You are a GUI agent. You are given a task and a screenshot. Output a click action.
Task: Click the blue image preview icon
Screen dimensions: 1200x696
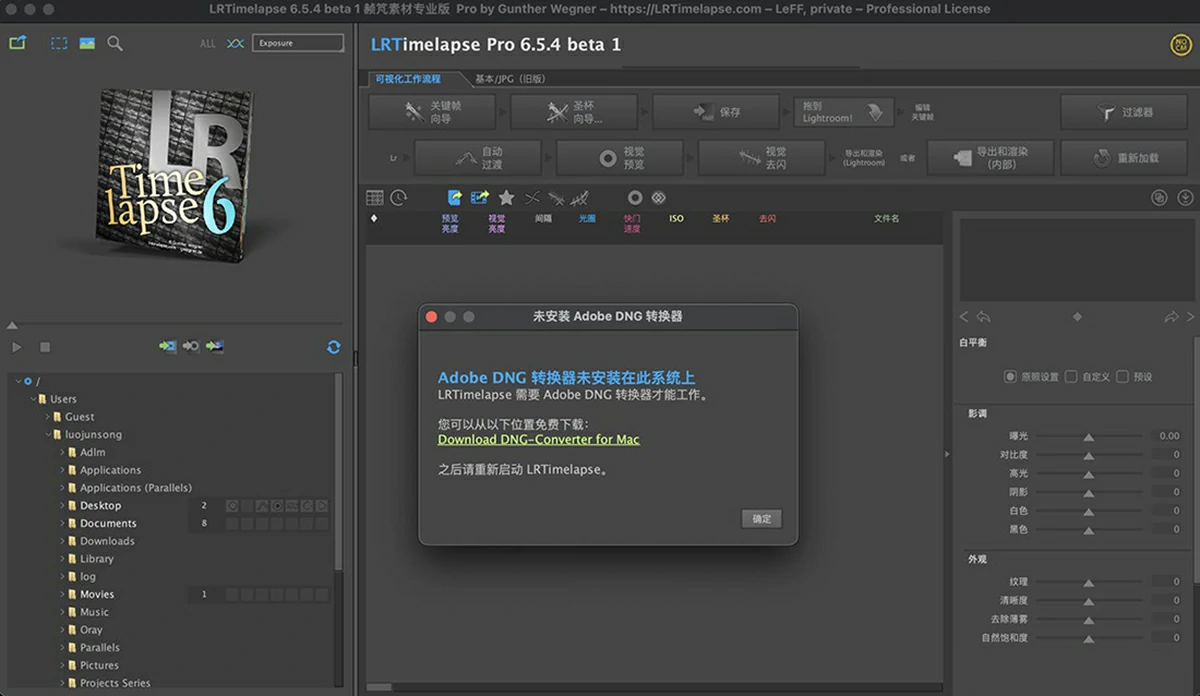(x=87, y=43)
